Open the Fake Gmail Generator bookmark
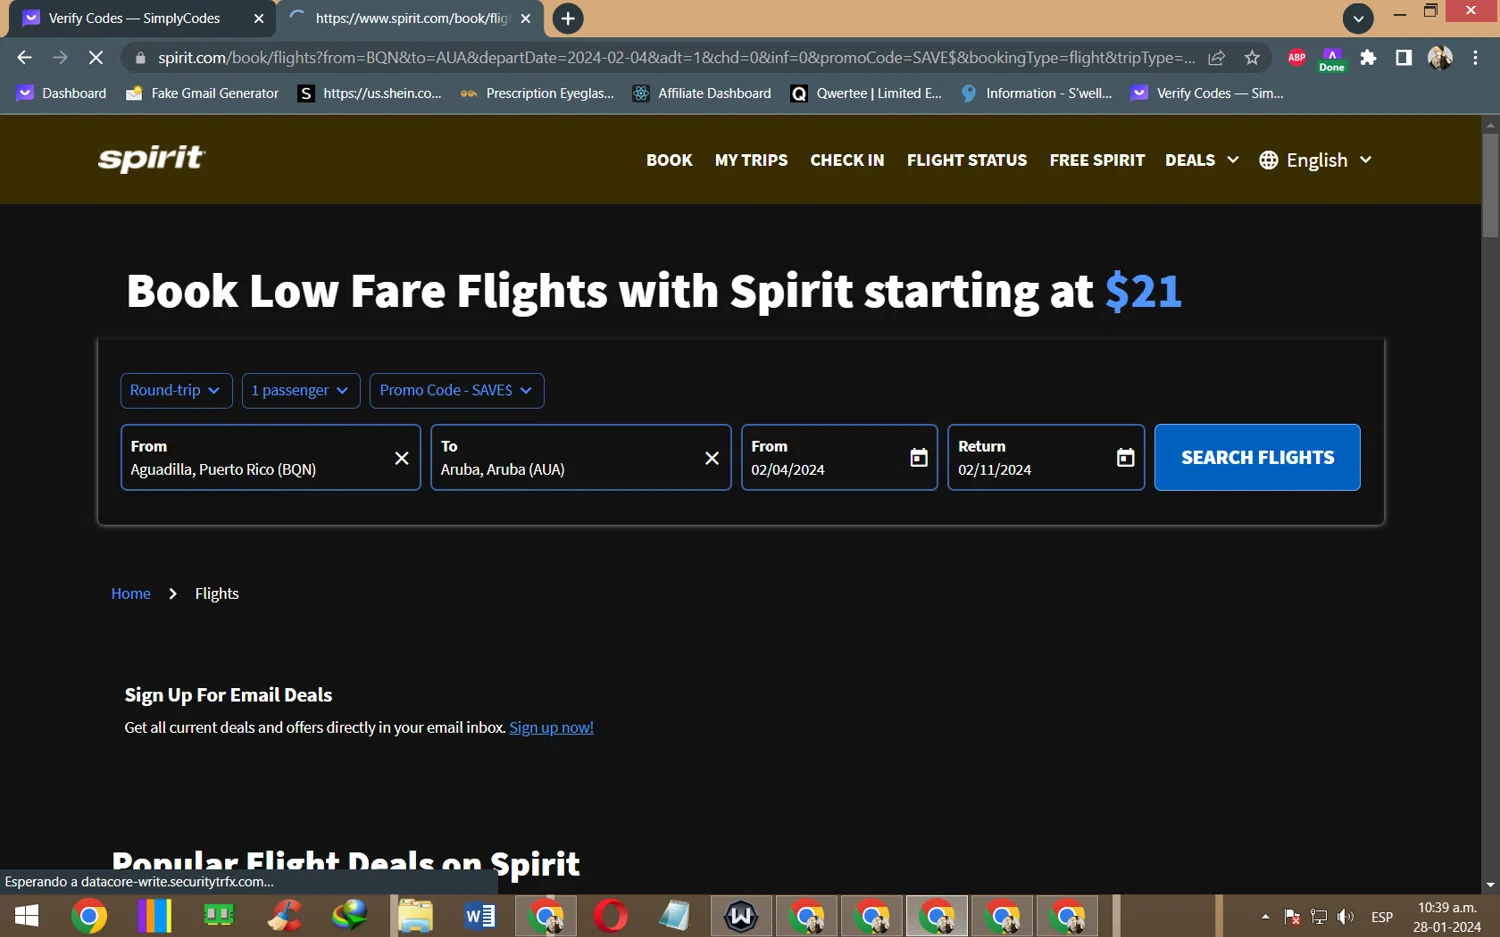1500x937 pixels. click(203, 93)
